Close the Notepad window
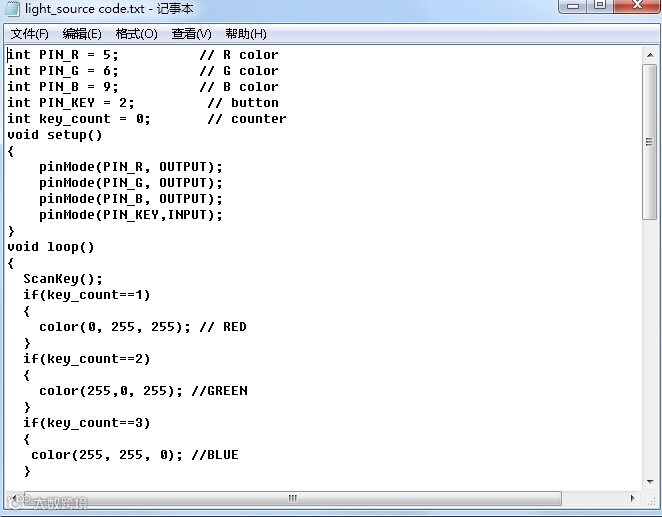Screen dimensions: 662x517 (638, 6)
